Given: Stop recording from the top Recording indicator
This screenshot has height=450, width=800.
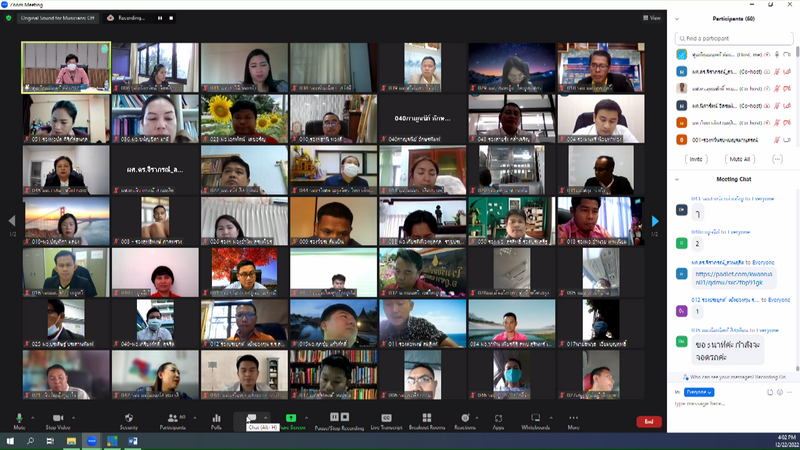Looking at the screenshot, I should point(171,18).
